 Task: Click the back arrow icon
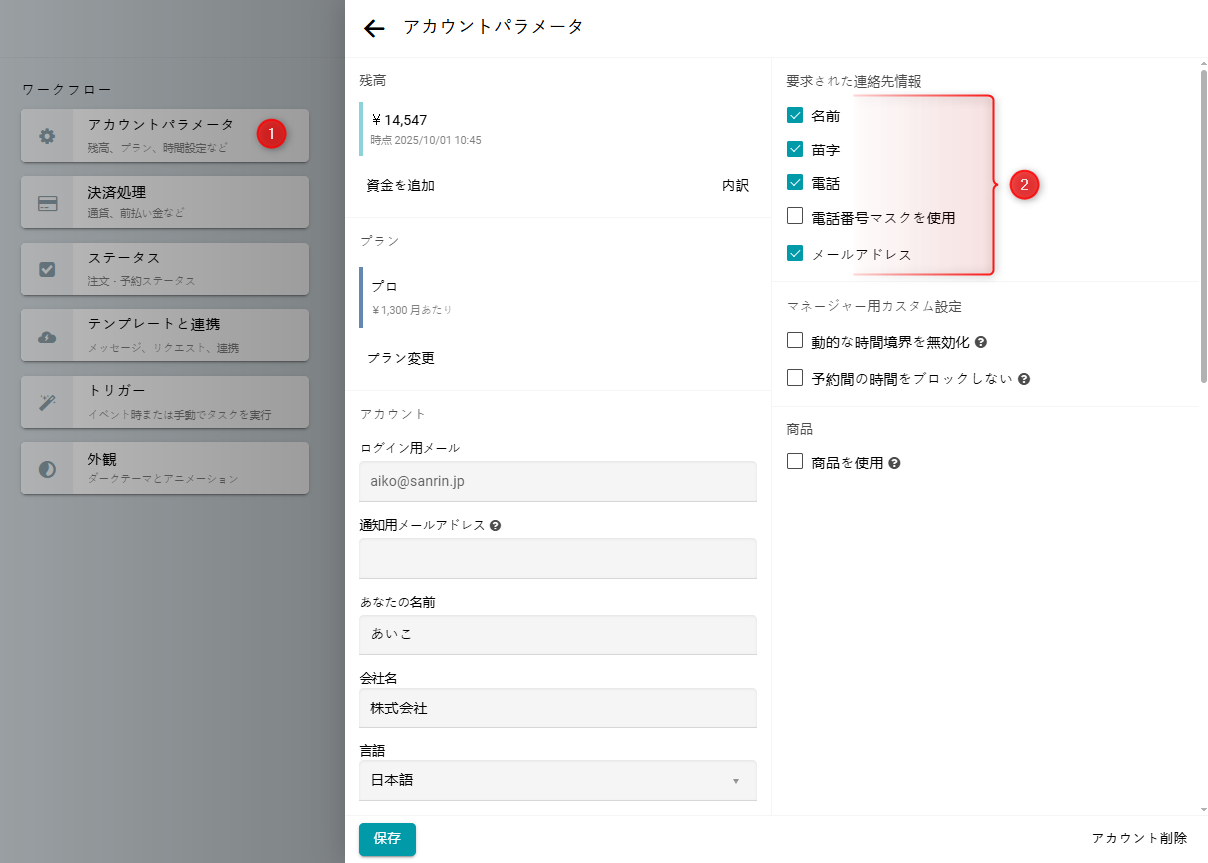(x=374, y=29)
